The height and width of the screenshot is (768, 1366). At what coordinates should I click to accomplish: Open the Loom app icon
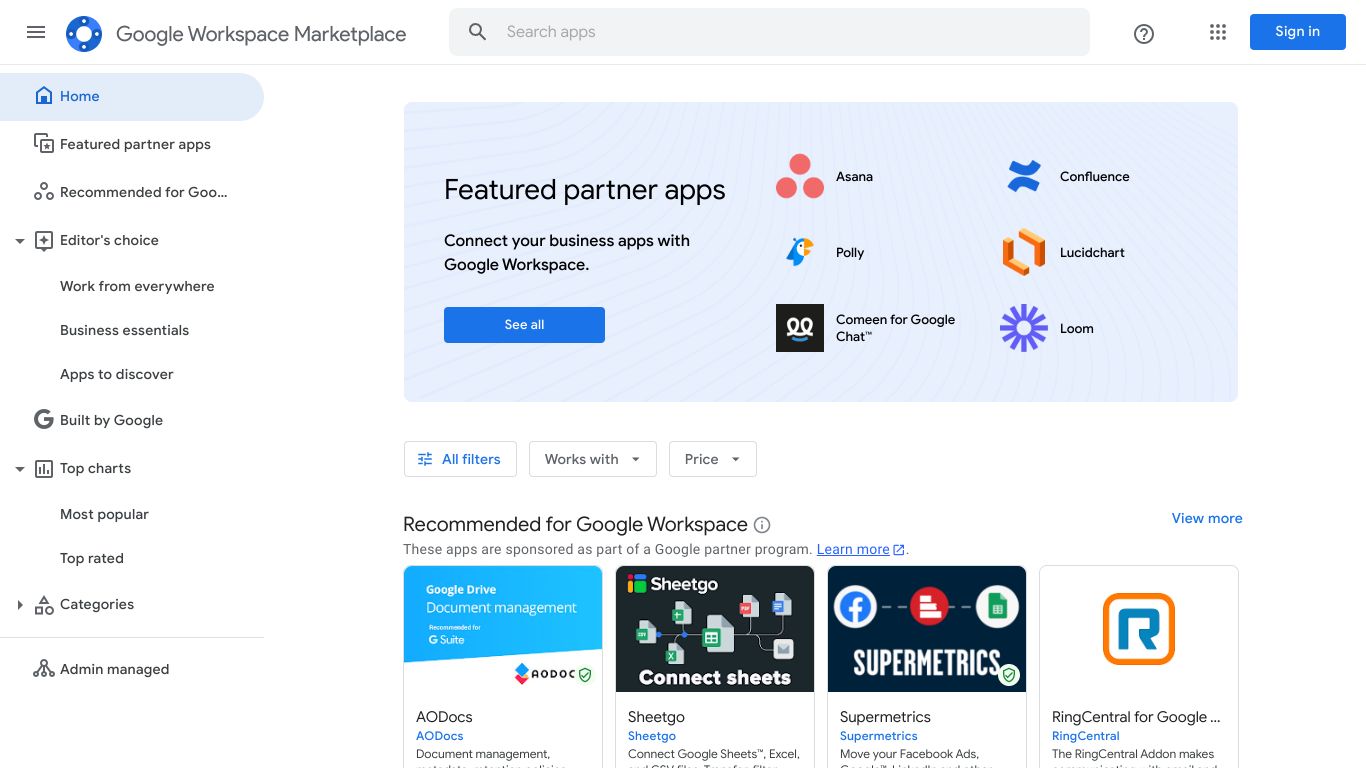(x=1024, y=328)
